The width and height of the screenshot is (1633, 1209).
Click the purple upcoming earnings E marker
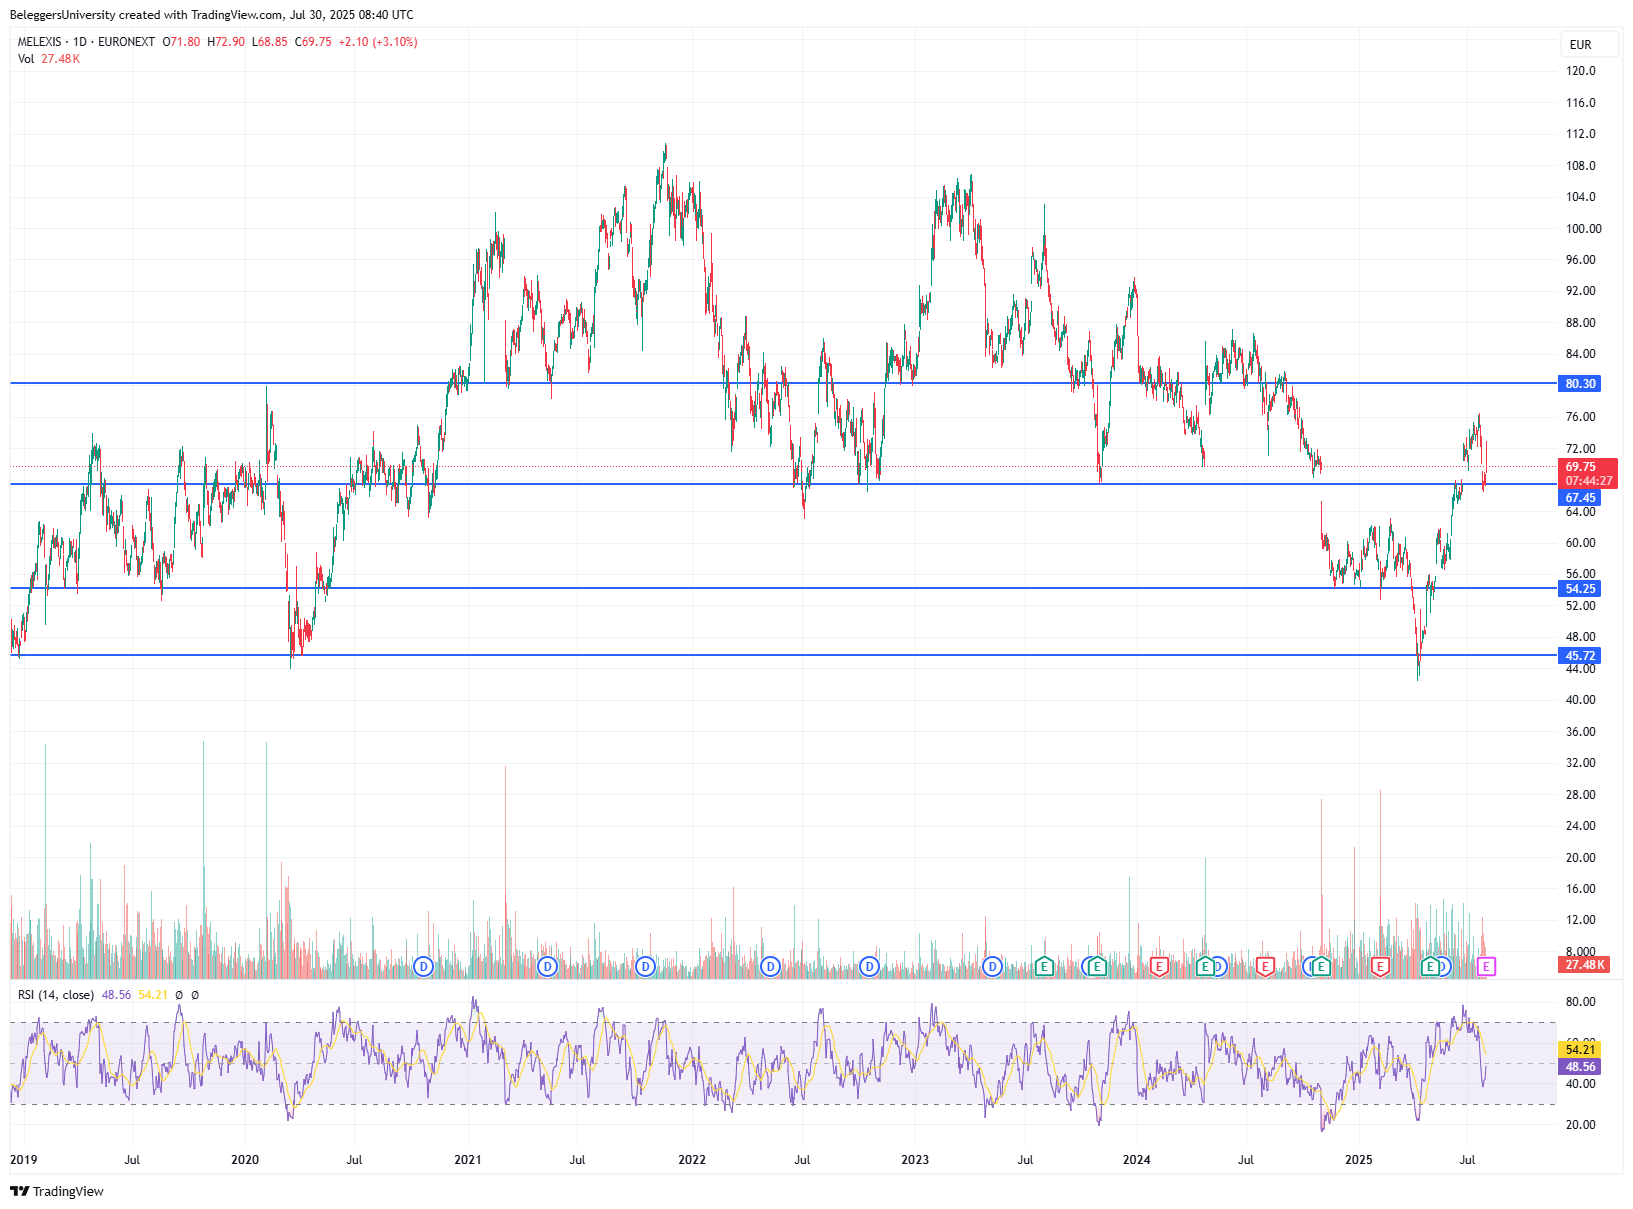(x=1486, y=967)
